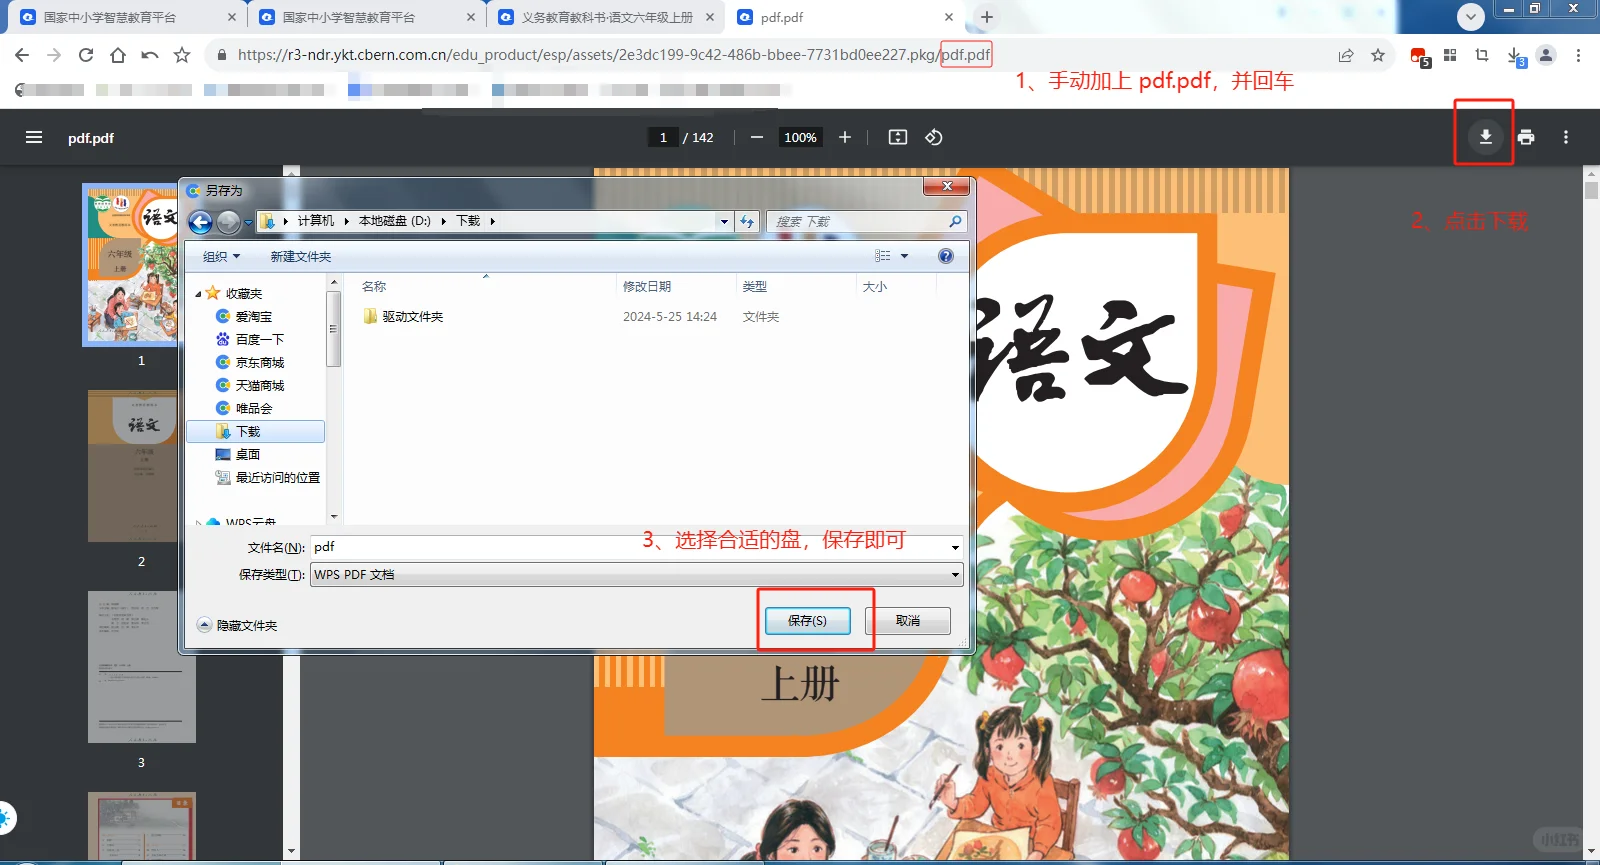This screenshot has height=865, width=1600.
Task: Click the star icon at address bar end
Action: 1378,55
